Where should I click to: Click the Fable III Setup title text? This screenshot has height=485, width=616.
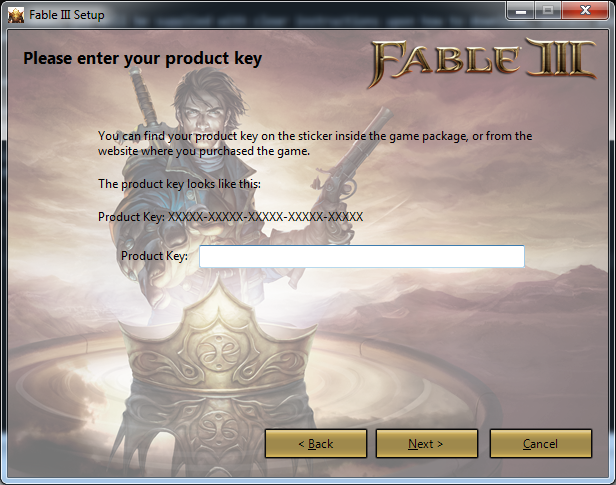[x=67, y=15]
